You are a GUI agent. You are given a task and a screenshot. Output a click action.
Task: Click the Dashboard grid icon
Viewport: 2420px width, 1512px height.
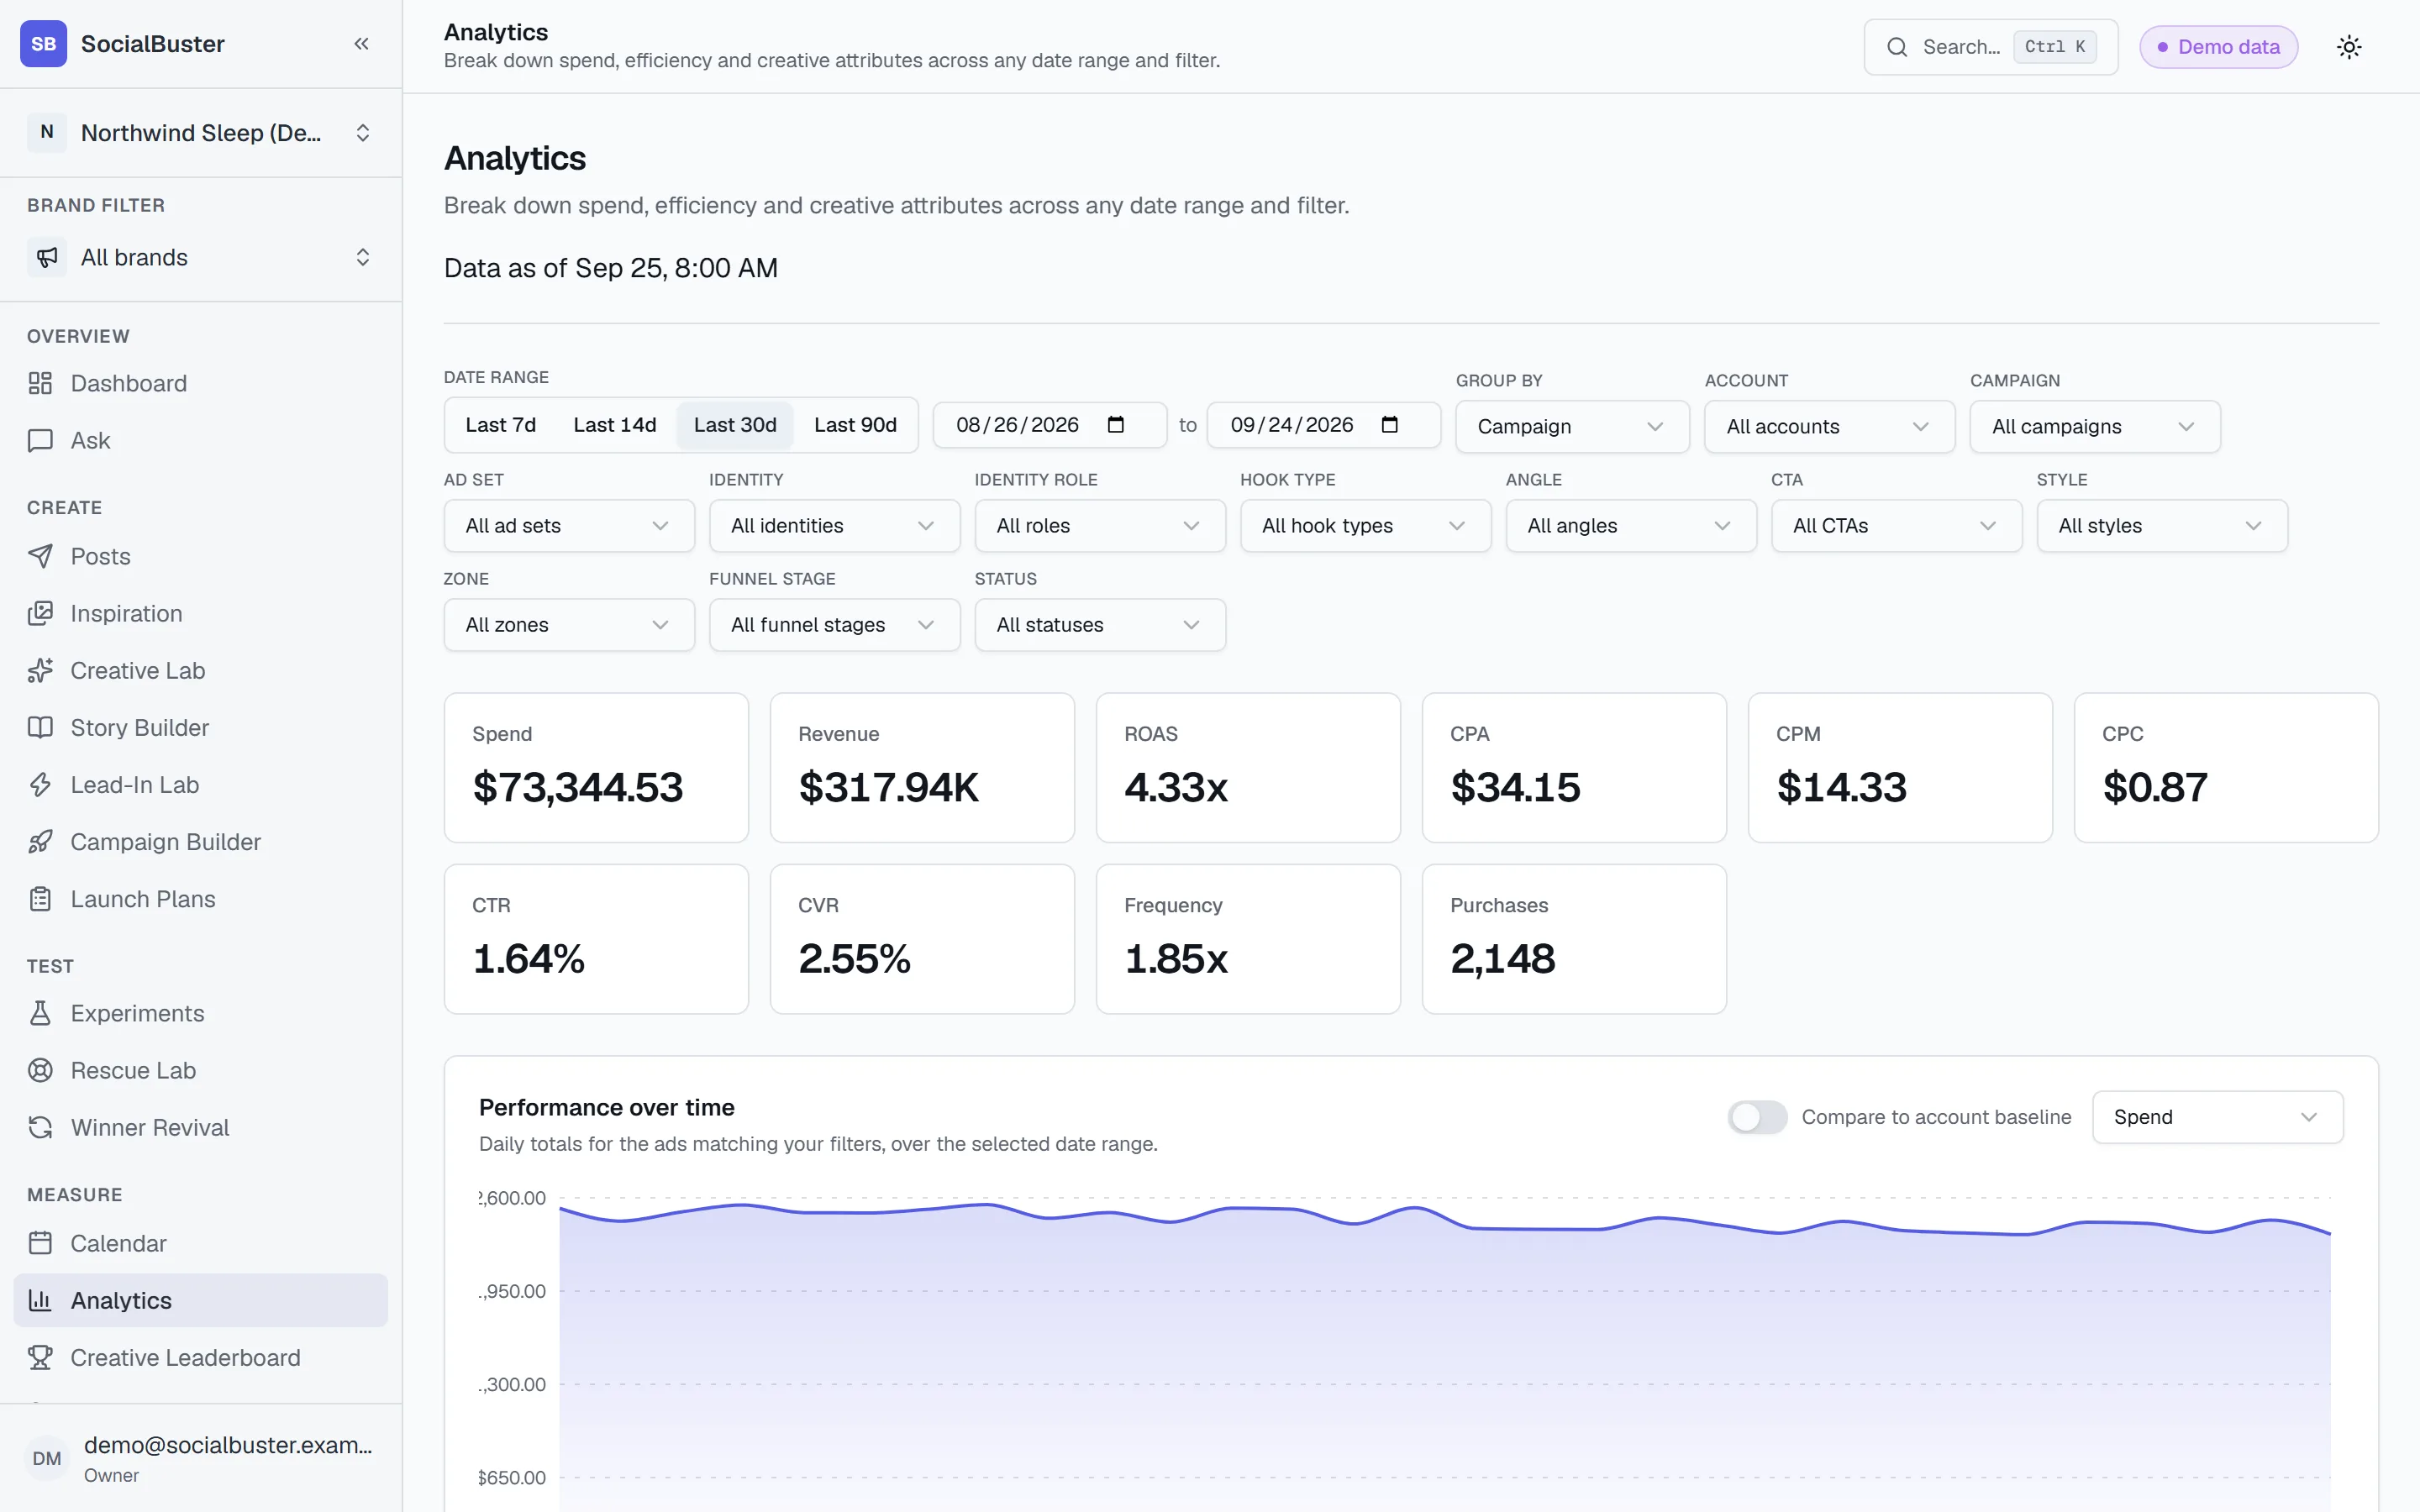pos(40,383)
